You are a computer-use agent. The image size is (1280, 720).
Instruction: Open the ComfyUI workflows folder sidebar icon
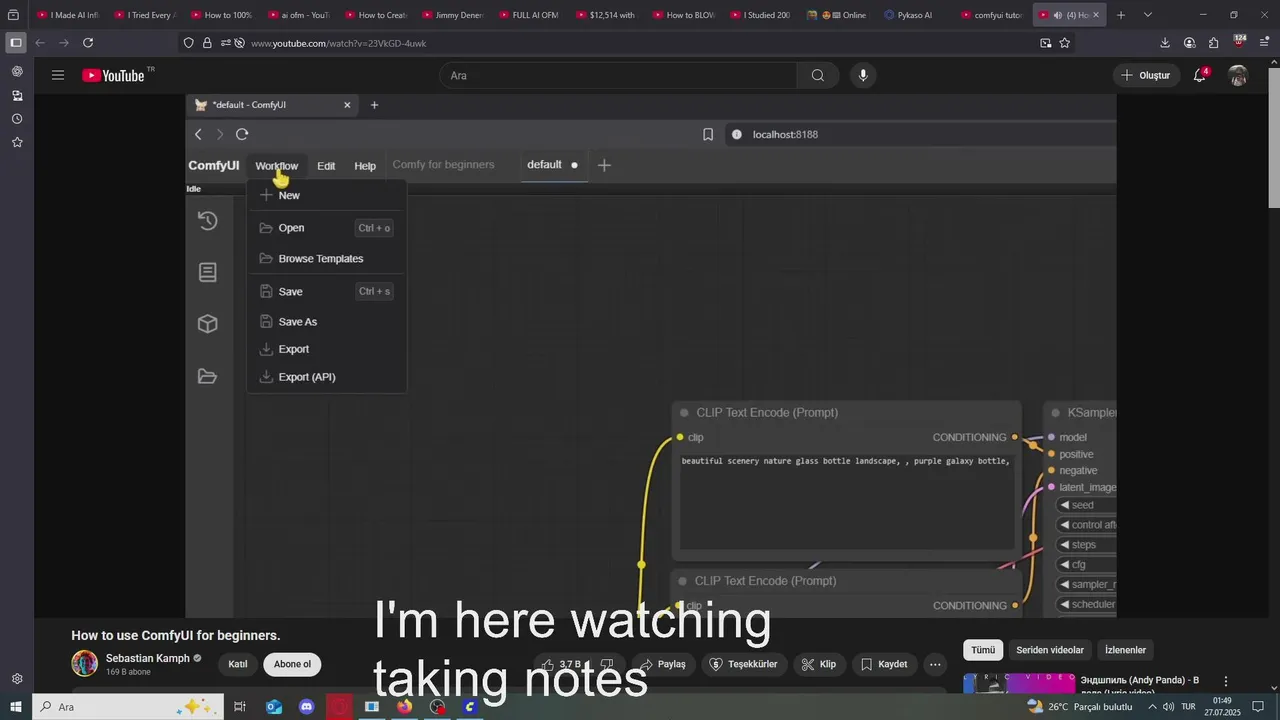point(207,376)
